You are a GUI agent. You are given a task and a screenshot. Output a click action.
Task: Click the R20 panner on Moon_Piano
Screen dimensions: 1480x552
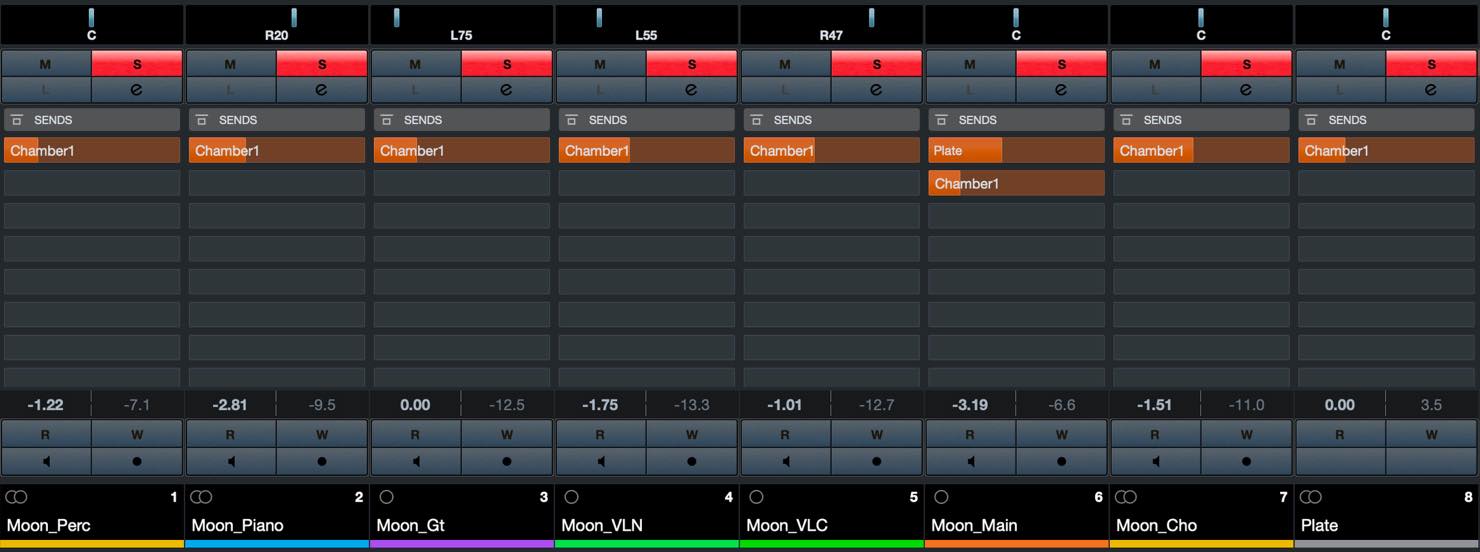pos(277,24)
